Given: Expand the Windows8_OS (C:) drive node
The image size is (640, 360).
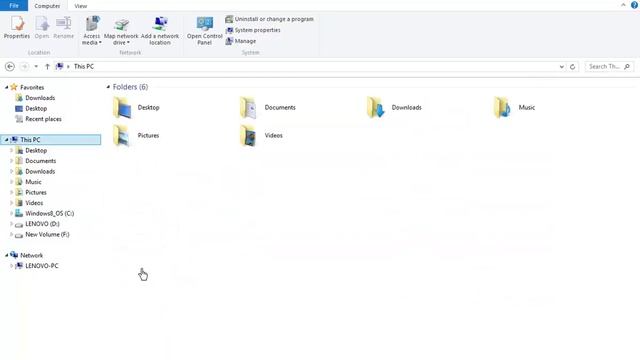Looking at the screenshot, I should click(x=11, y=213).
